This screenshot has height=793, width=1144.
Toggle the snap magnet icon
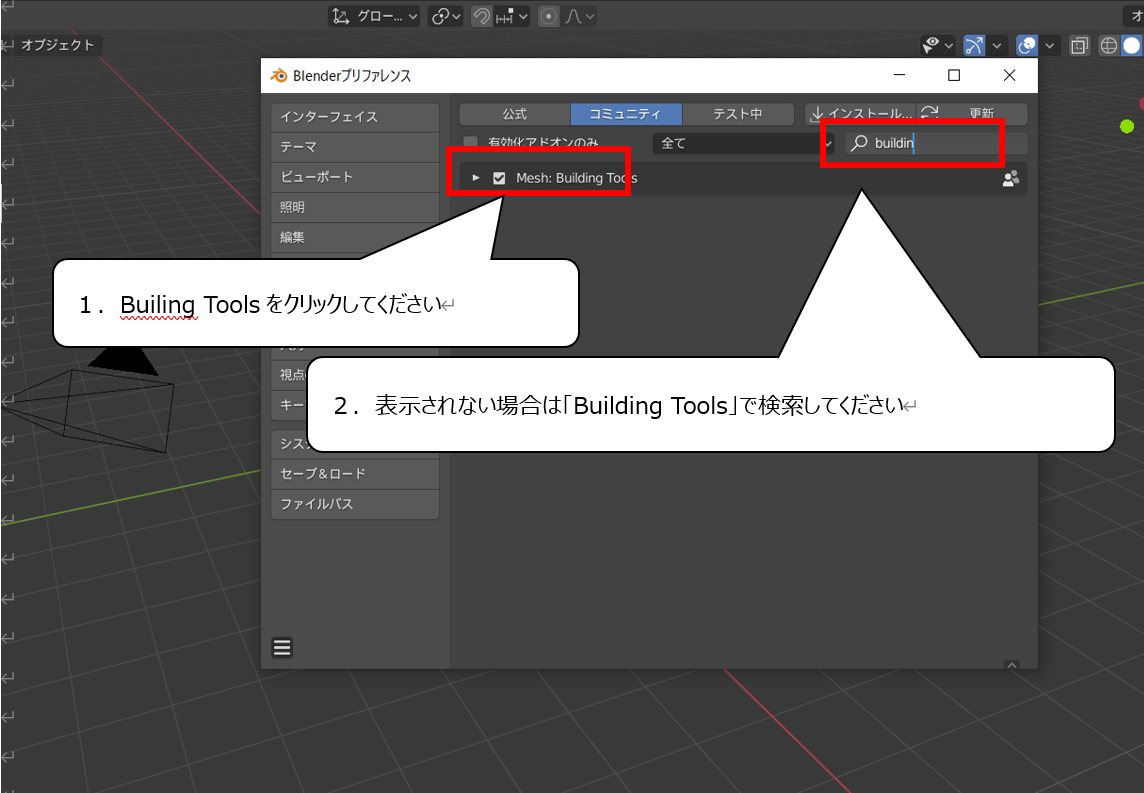click(x=482, y=16)
